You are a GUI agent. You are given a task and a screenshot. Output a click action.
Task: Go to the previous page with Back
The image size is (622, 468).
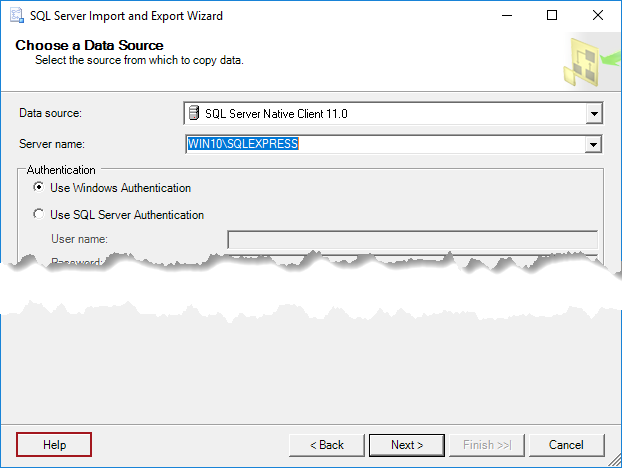coord(326,445)
